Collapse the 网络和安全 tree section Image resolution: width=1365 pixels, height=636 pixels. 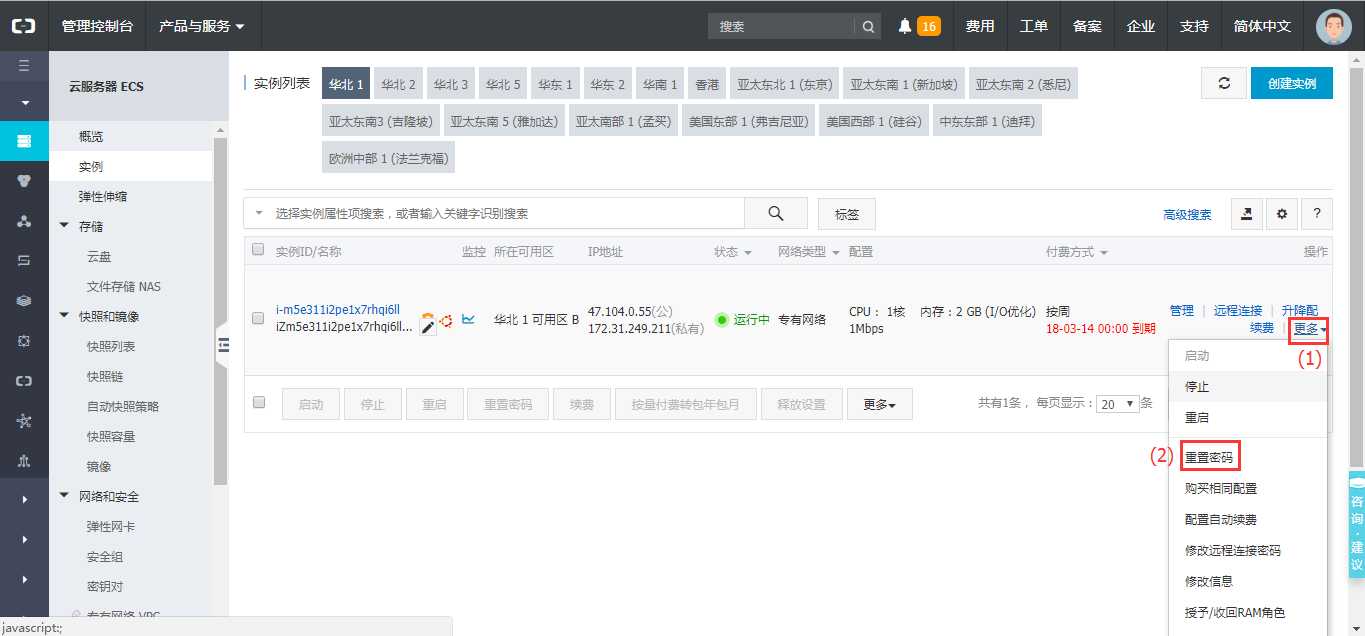tap(65, 496)
